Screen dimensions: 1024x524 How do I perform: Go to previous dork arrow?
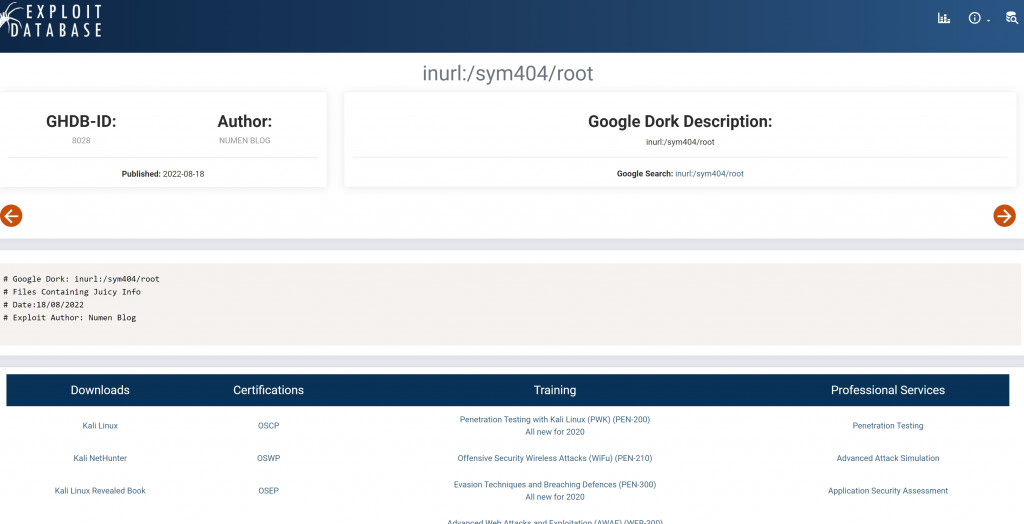pos(11,216)
